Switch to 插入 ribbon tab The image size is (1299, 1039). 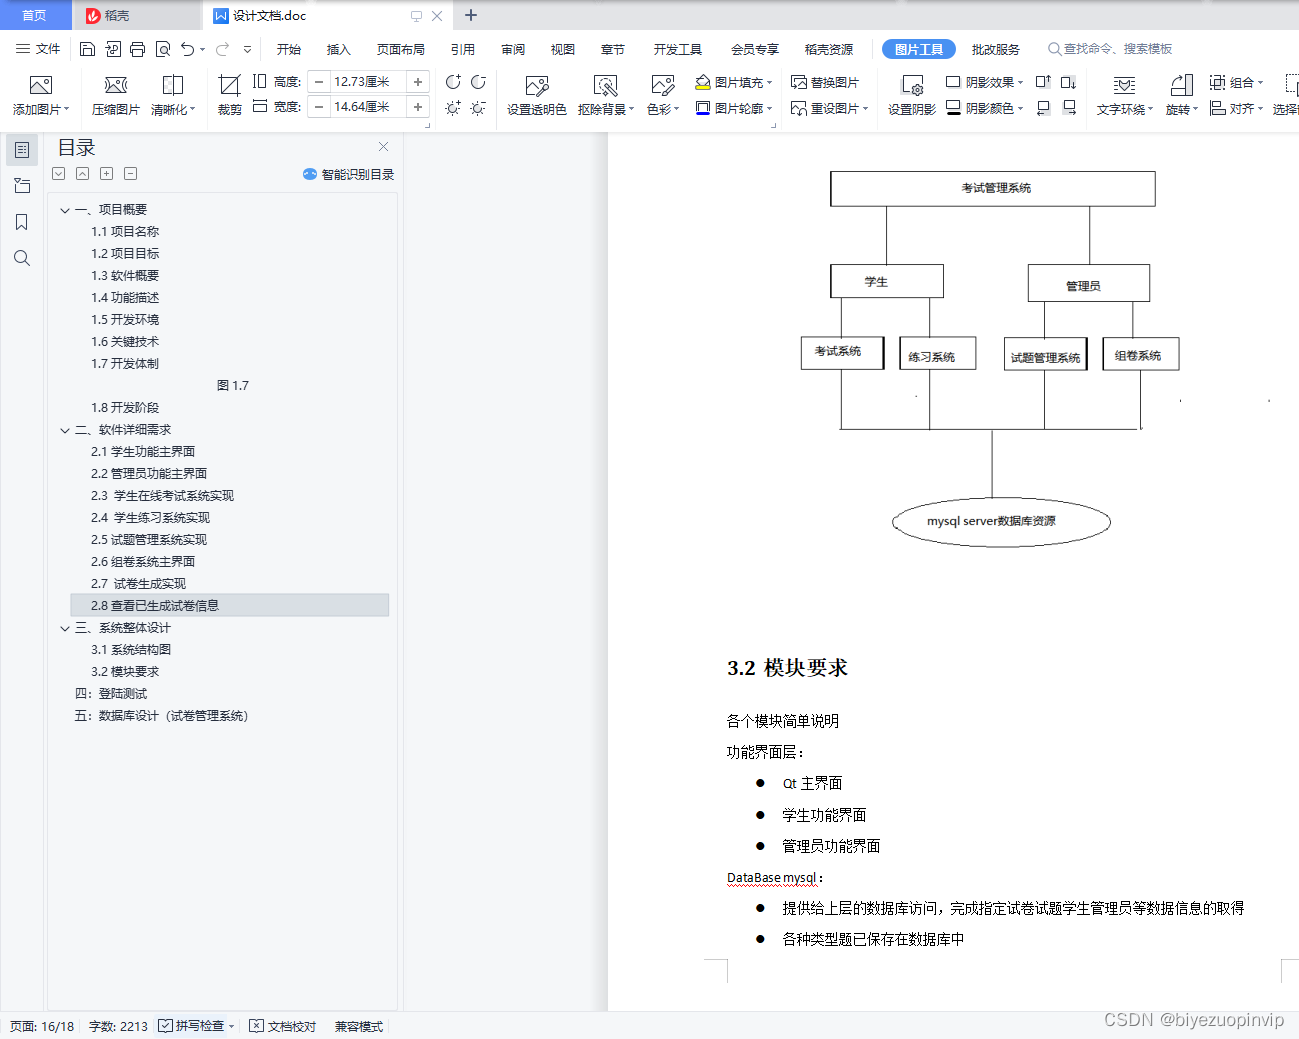tap(339, 49)
